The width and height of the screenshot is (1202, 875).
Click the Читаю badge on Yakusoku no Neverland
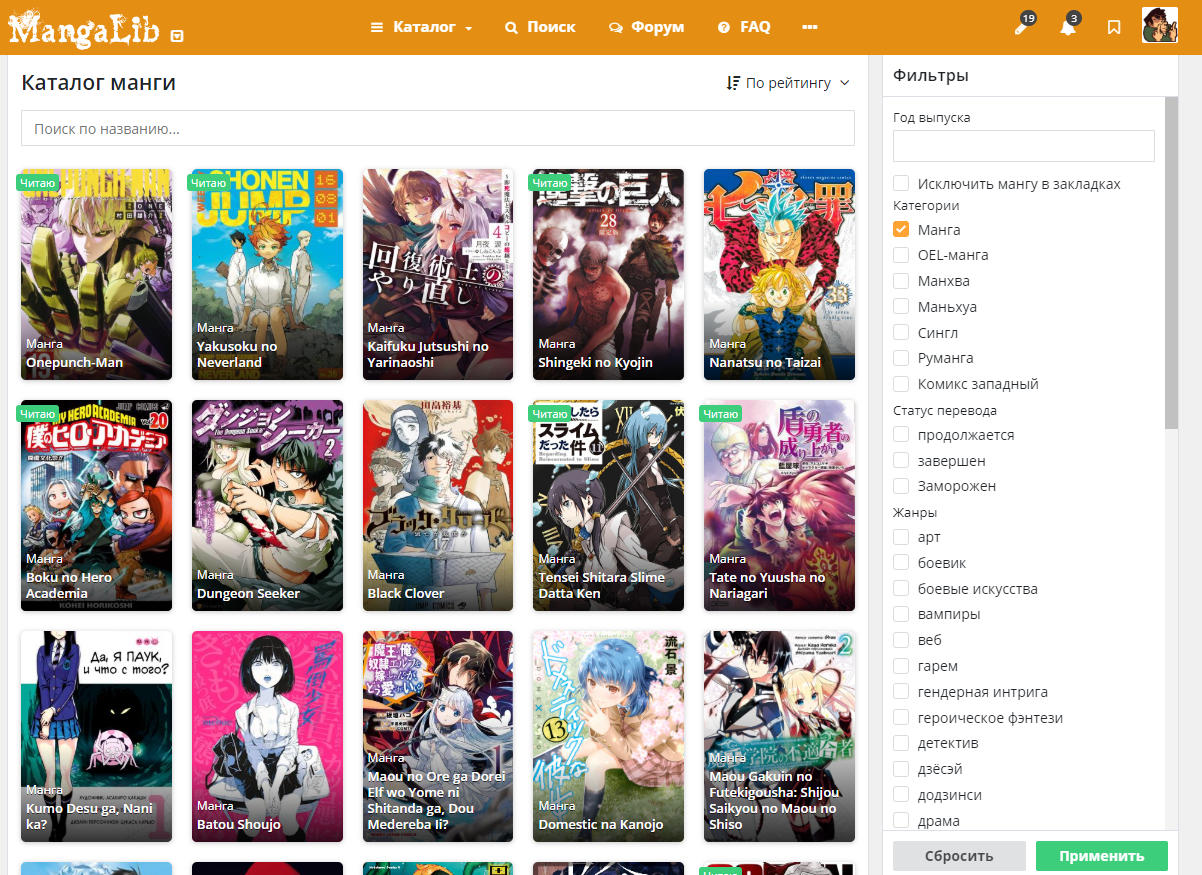coord(209,183)
